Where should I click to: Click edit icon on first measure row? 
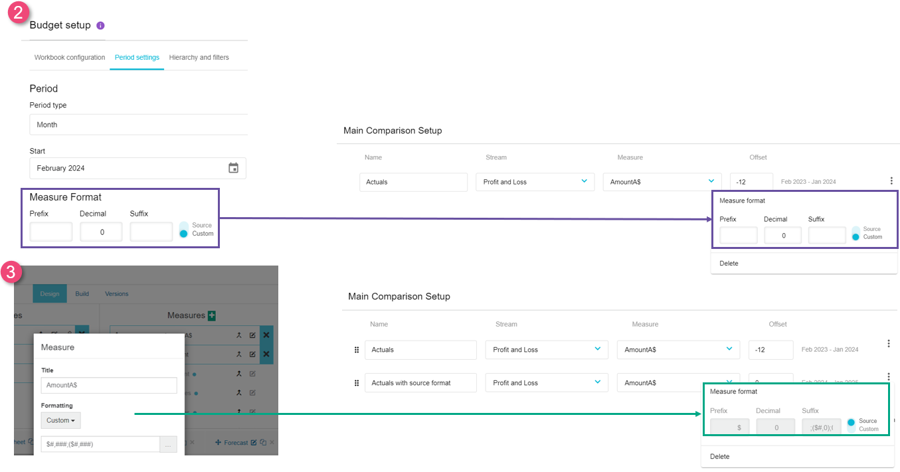[x=253, y=336]
